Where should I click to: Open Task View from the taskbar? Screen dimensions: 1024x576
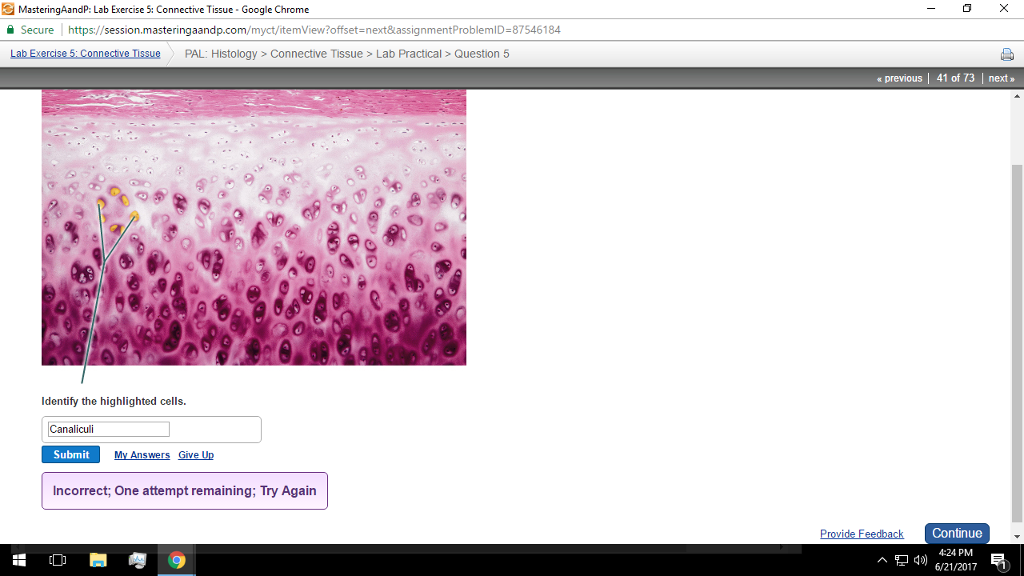pos(57,561)
